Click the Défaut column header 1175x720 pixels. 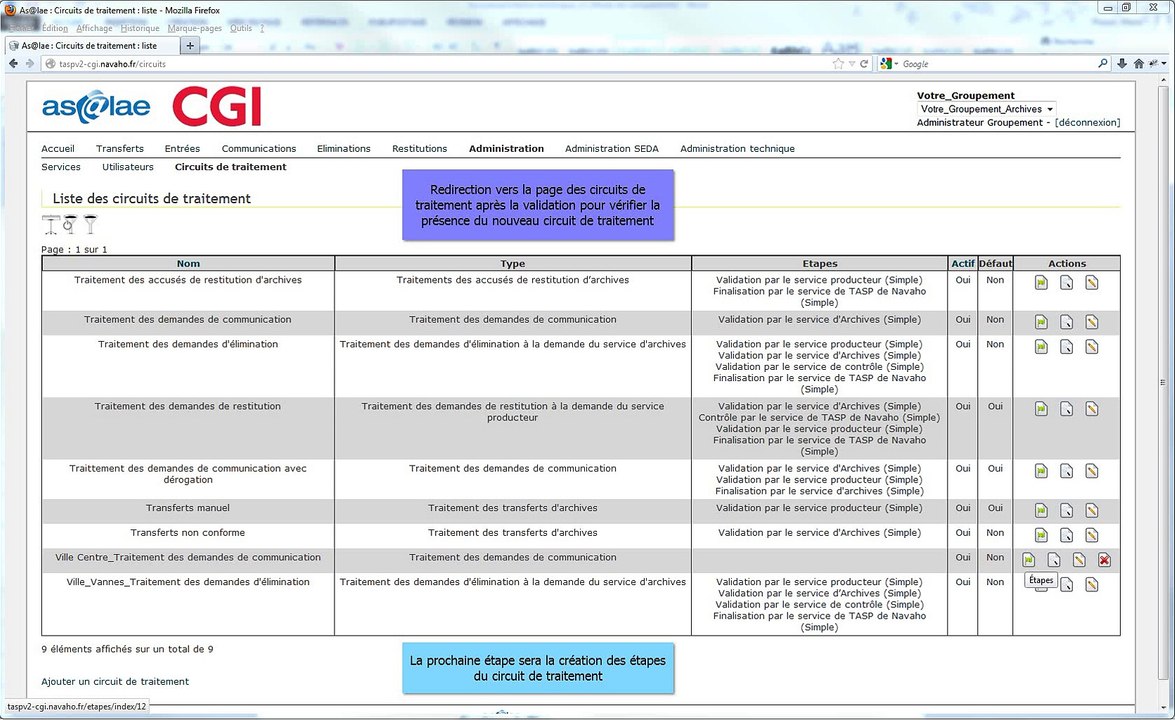point(995,264)
